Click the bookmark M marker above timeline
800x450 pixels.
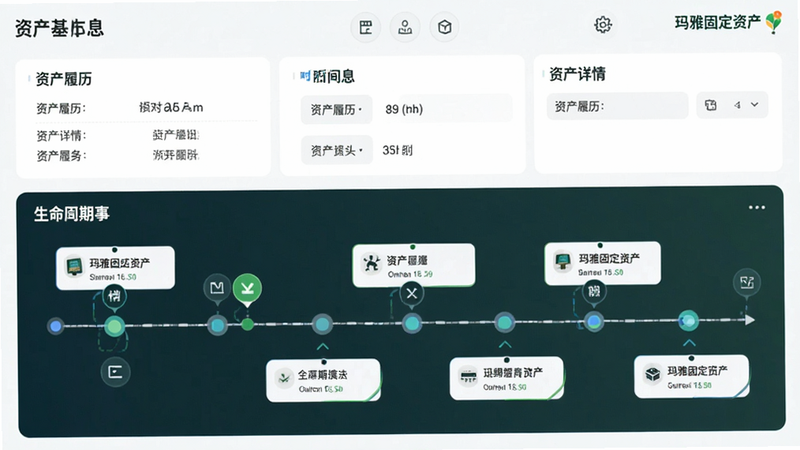point(217,288)
